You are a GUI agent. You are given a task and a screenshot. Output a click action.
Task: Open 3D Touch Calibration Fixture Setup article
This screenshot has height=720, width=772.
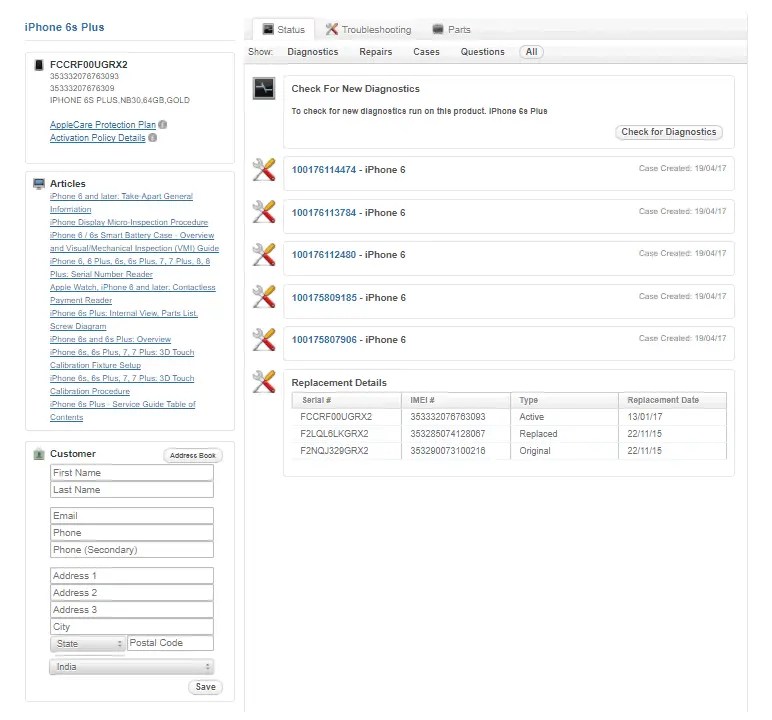[122, 359]
